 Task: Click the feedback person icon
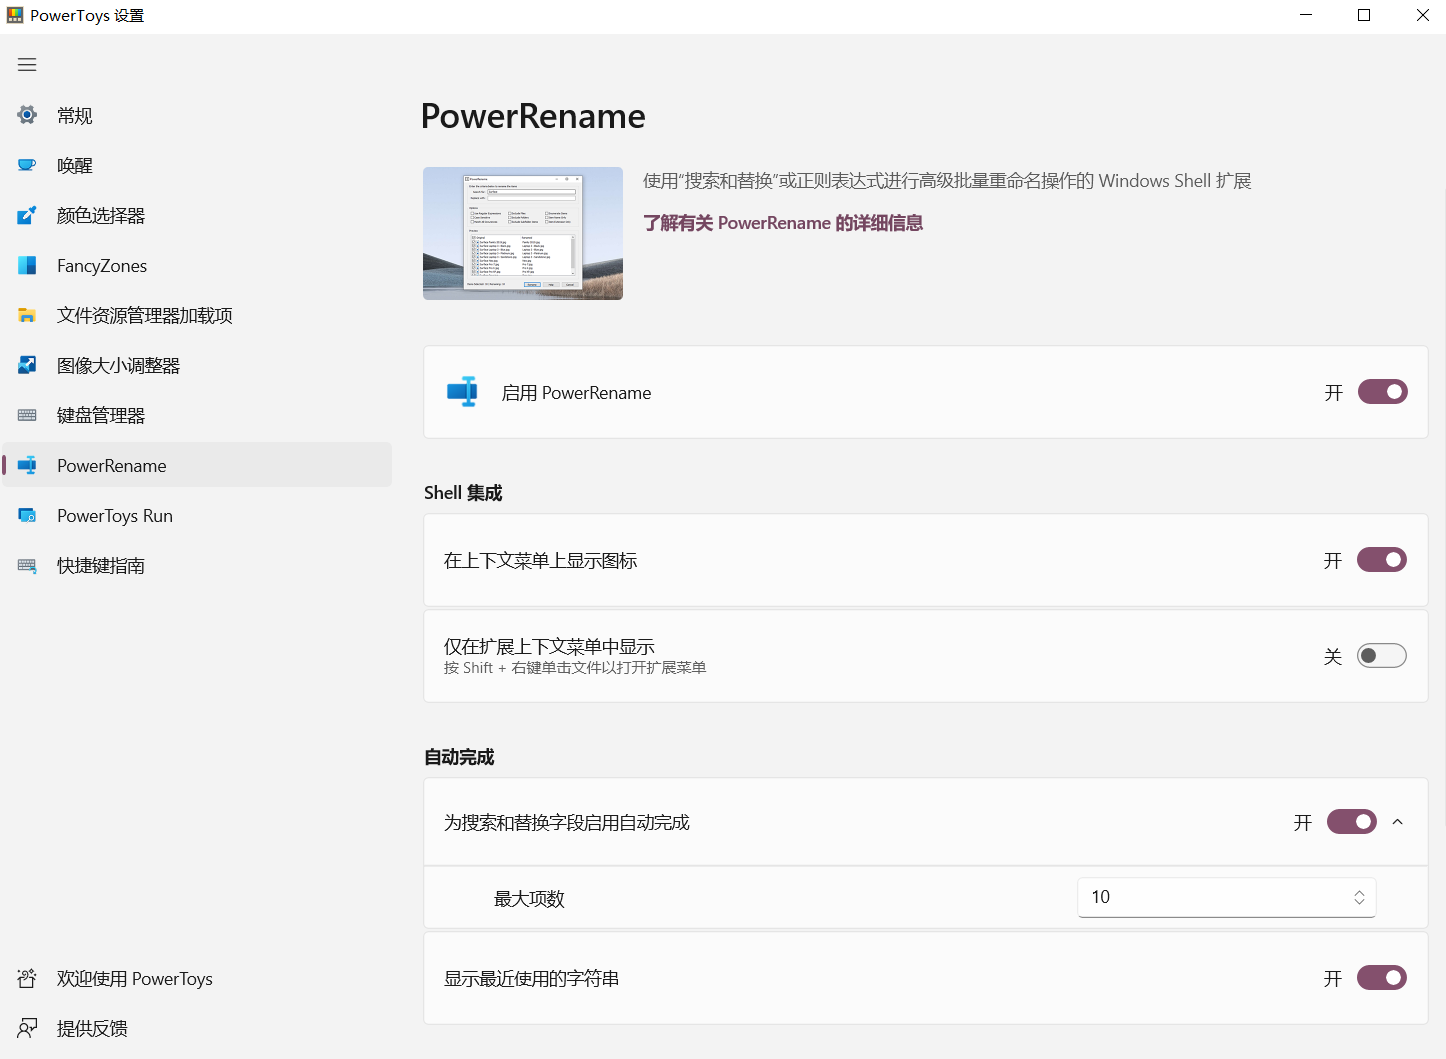pos(27,1028)
